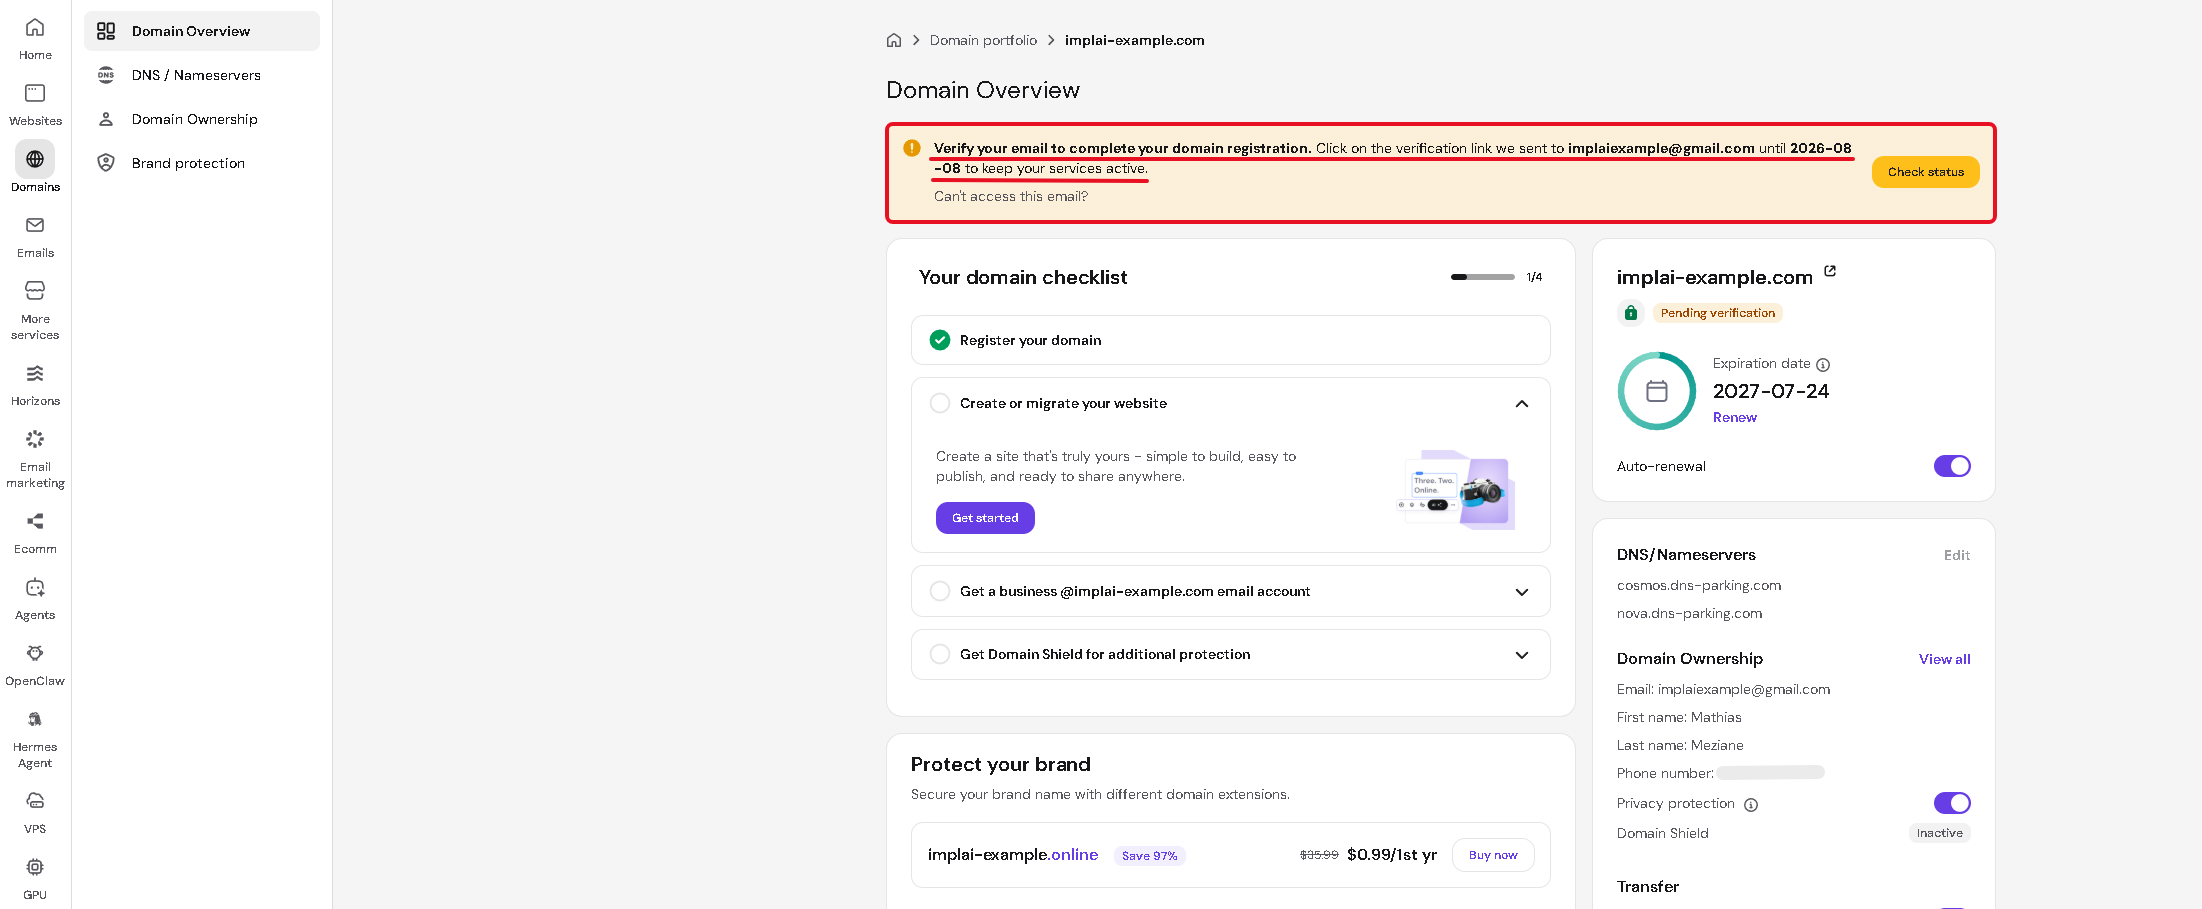Click Can't access this email link
The width and height of the screenshot is (2202, 909).
point(1011,197)
